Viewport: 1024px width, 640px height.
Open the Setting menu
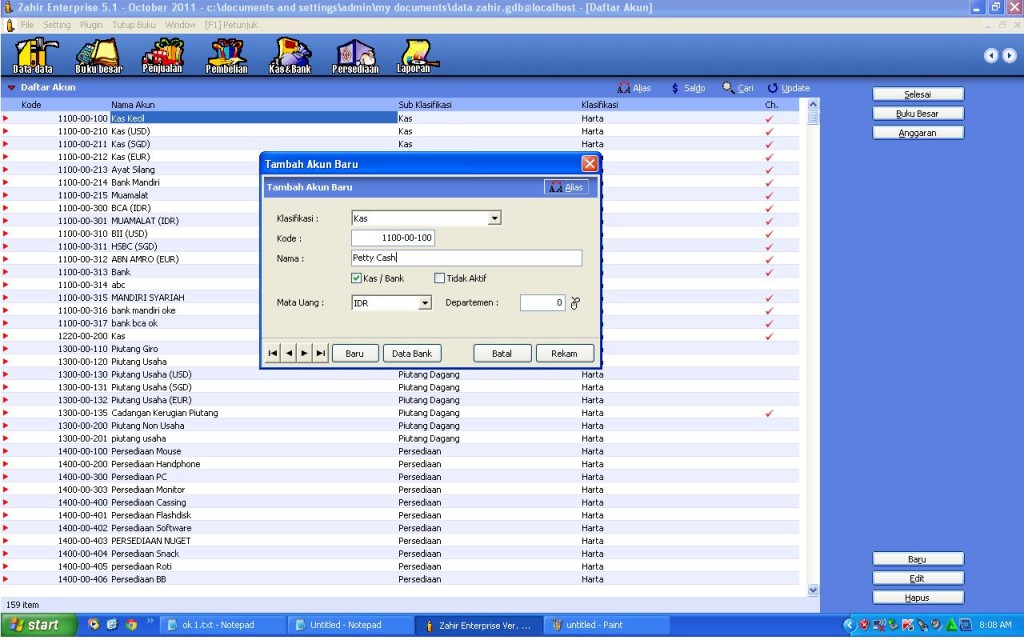tap(57, 25)
